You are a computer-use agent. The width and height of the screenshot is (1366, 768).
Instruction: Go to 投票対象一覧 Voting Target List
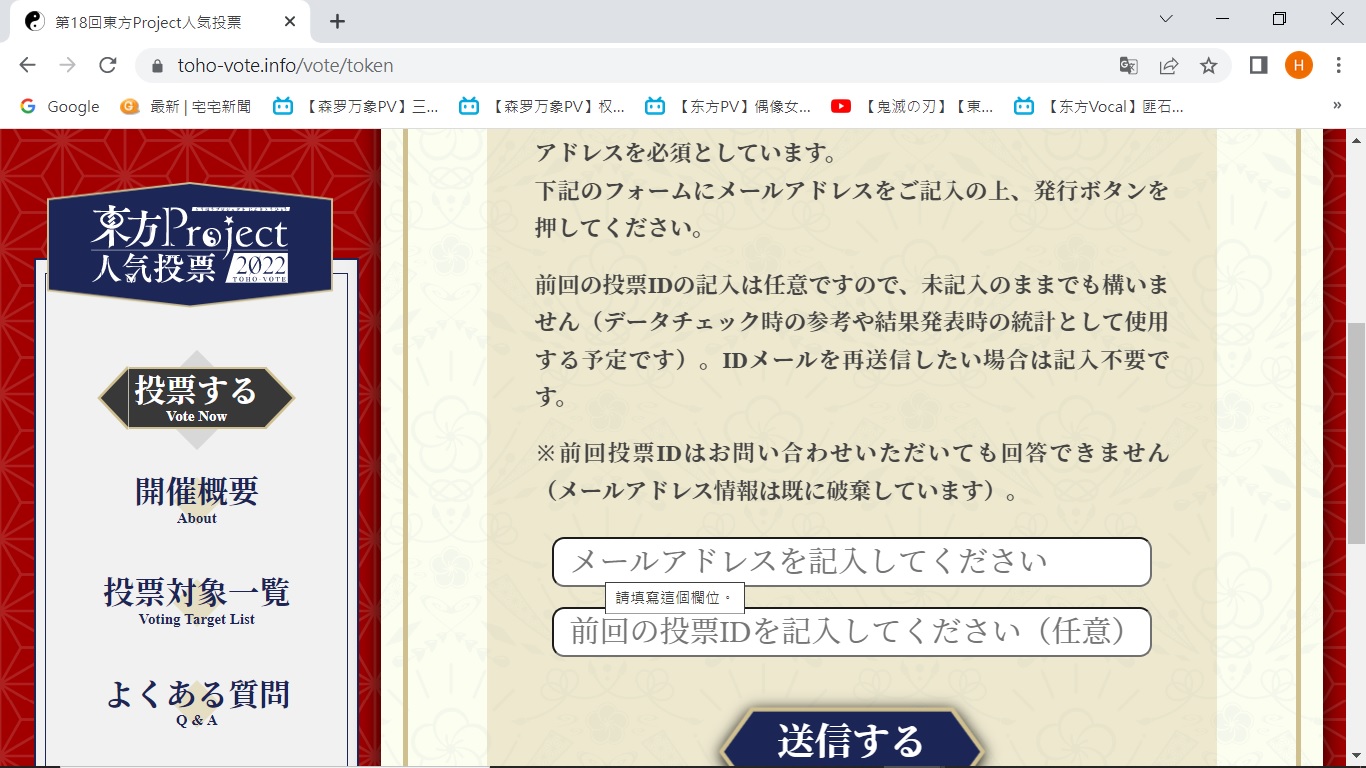coord(196,600)
